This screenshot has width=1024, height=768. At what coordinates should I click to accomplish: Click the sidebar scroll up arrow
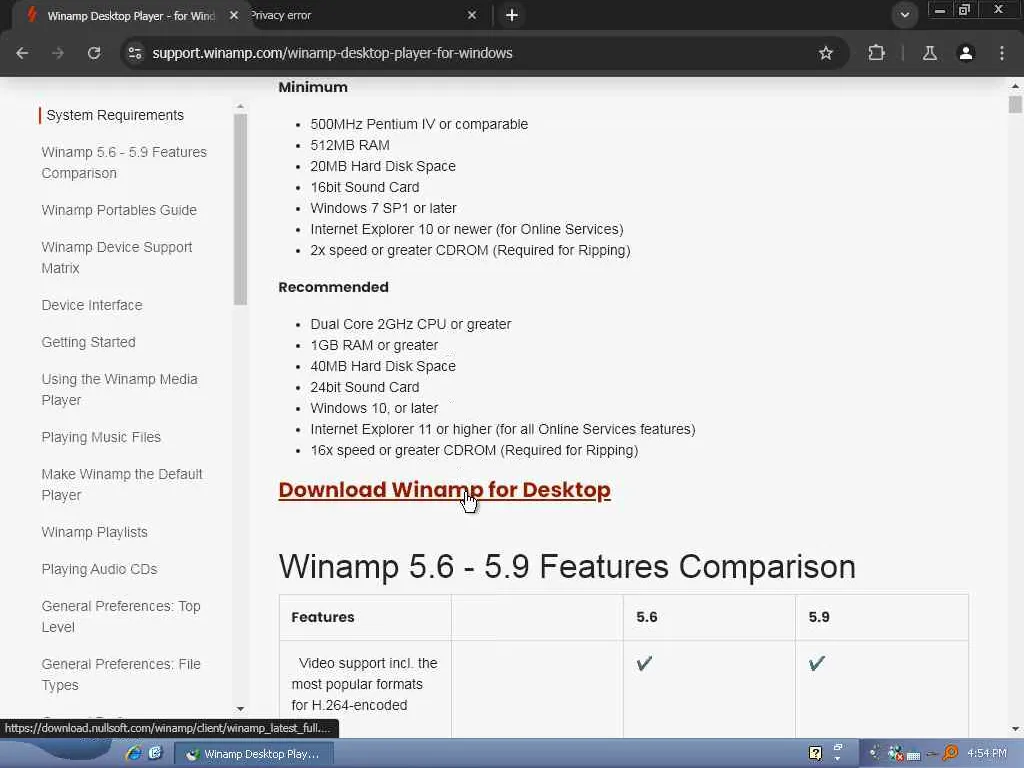tap(240, 106)
